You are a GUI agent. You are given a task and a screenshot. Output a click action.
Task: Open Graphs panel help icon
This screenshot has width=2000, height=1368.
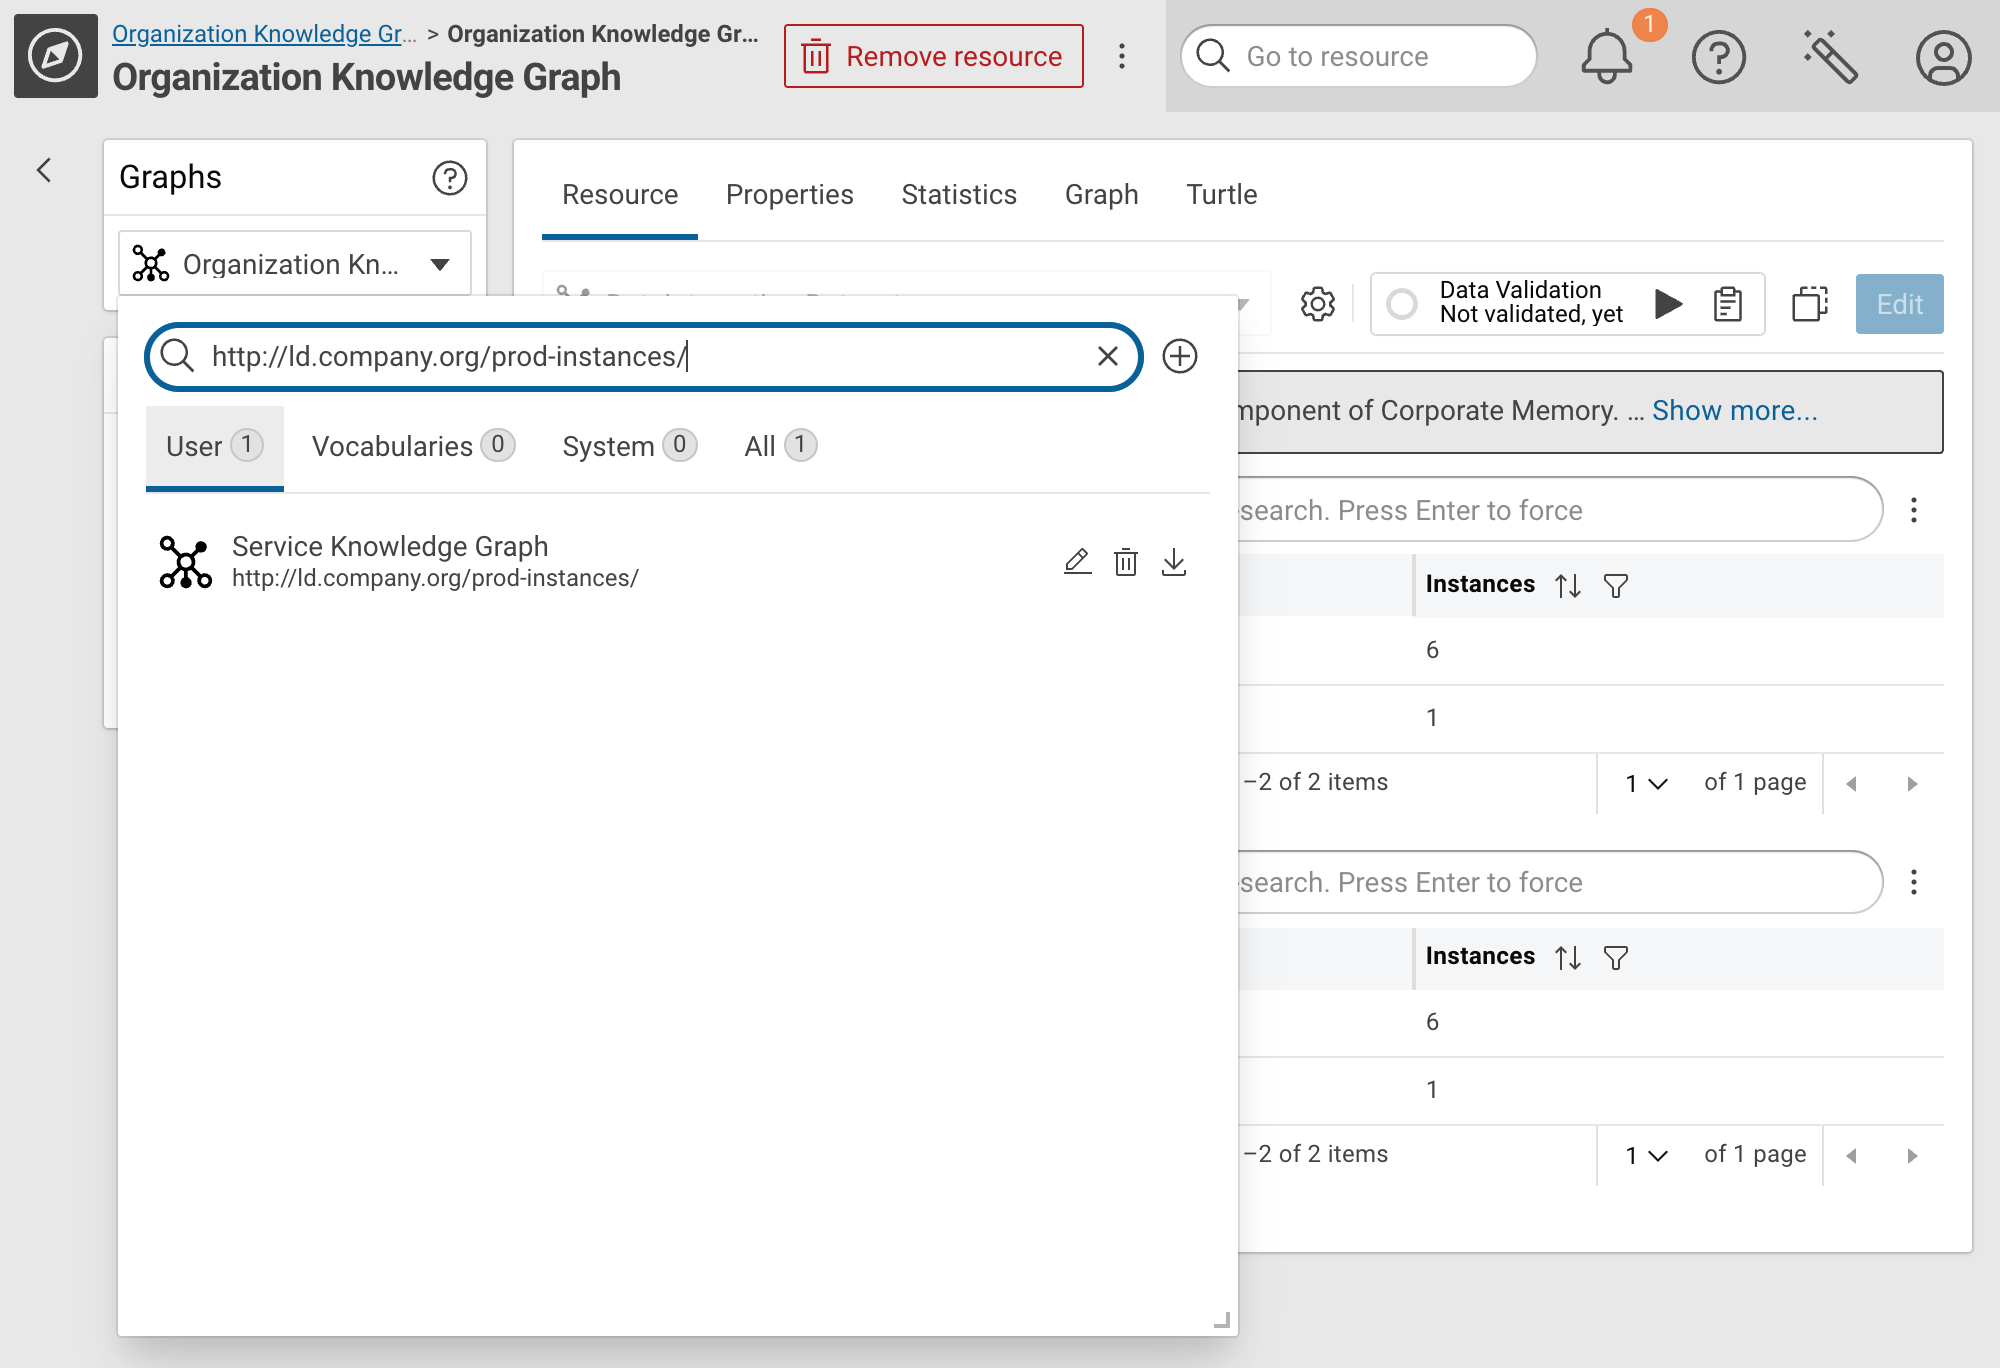pos(449,177)
